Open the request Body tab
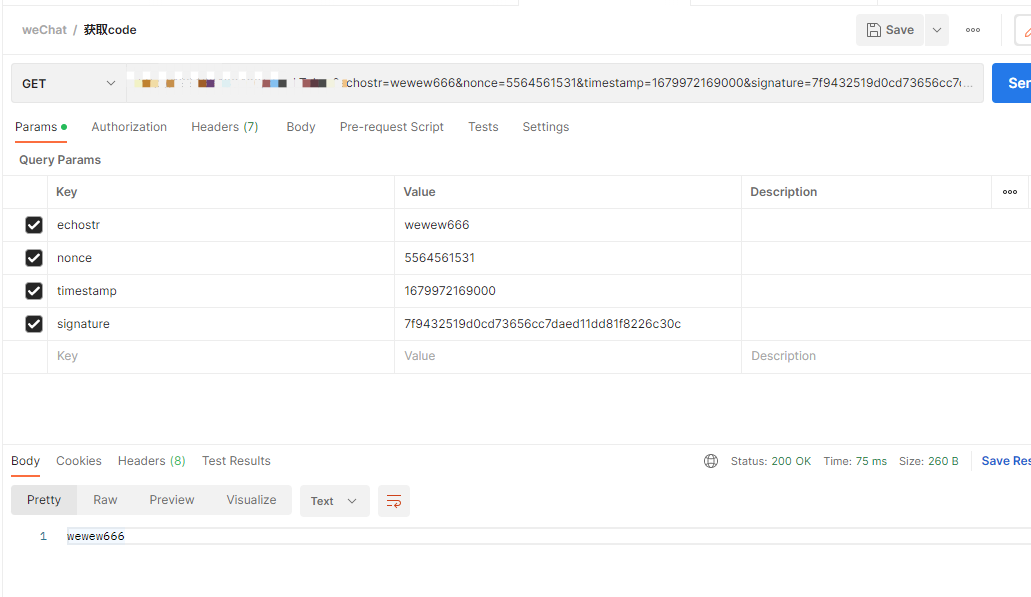The height and width of the screenshot is (597, 1031). coord(300,127)
